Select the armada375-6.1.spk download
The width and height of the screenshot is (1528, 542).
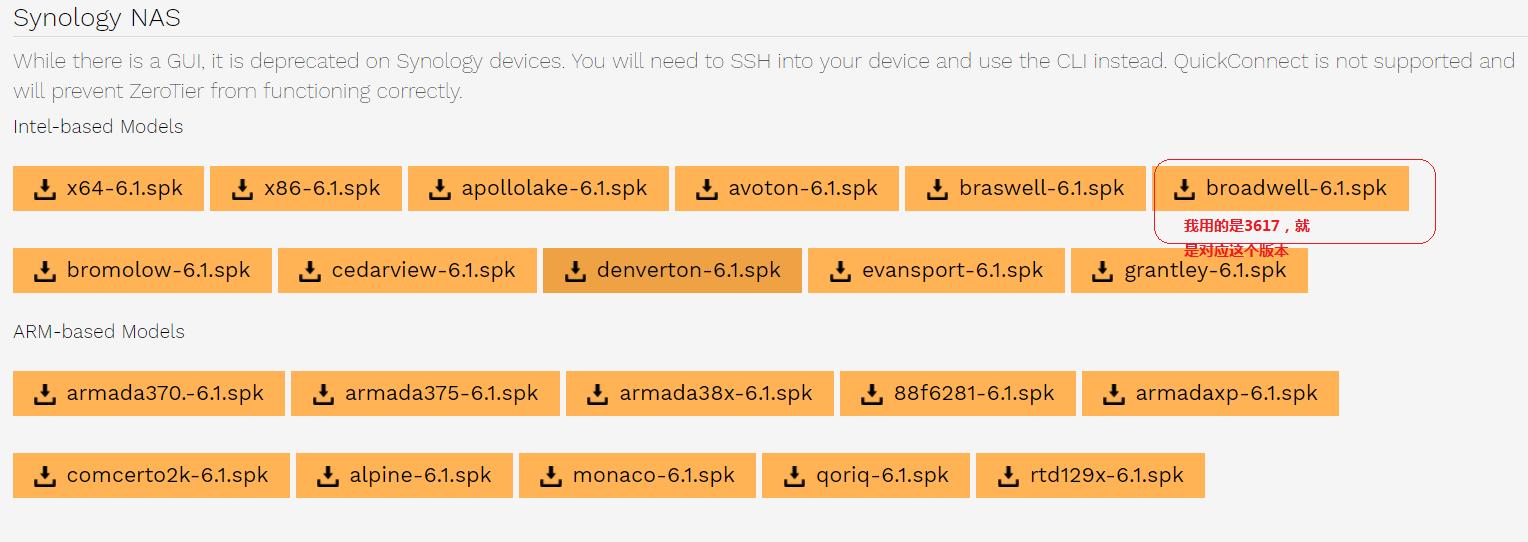point(425,394)
